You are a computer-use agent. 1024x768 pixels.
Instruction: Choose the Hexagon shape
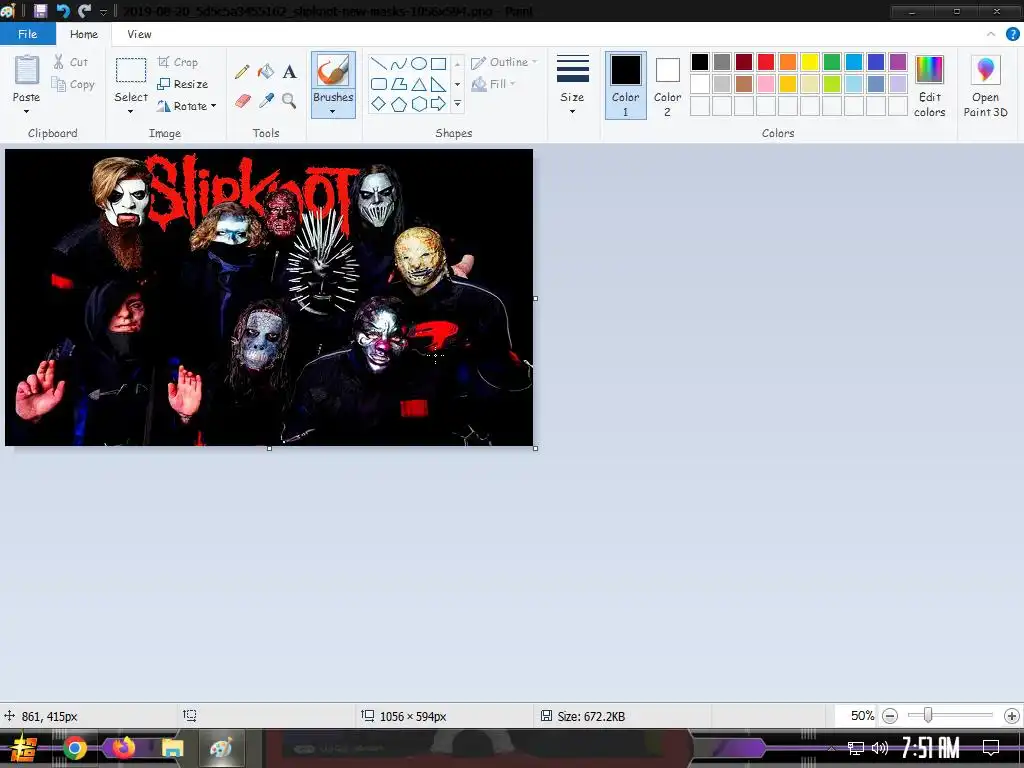coord(419,103)
